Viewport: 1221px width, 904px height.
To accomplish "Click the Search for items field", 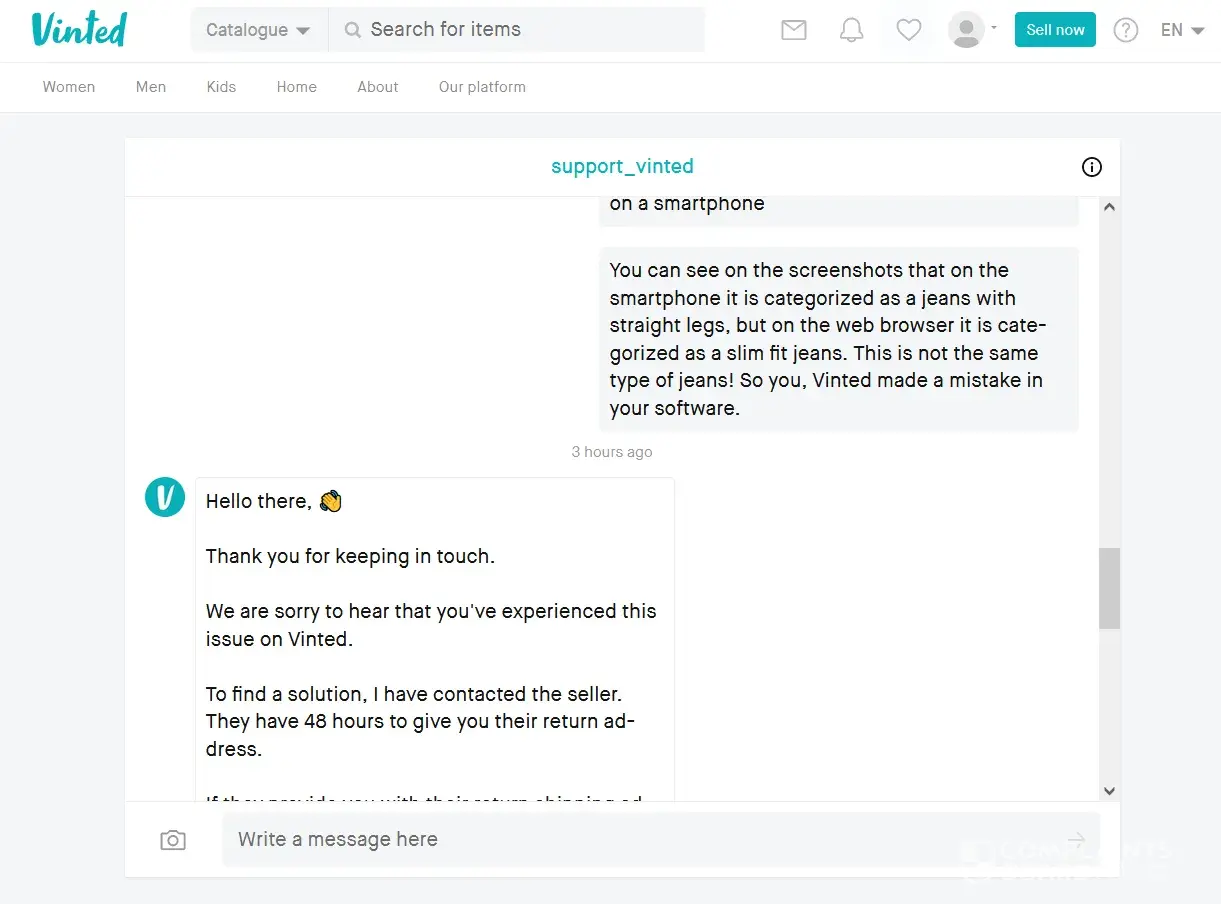I will click(530, 30).
